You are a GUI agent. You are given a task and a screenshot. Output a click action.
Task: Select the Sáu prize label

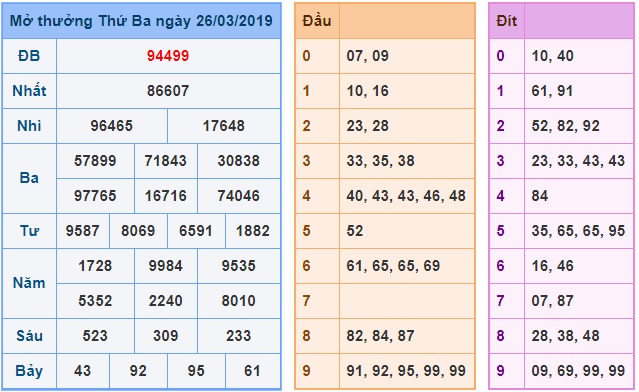(29, 336)
